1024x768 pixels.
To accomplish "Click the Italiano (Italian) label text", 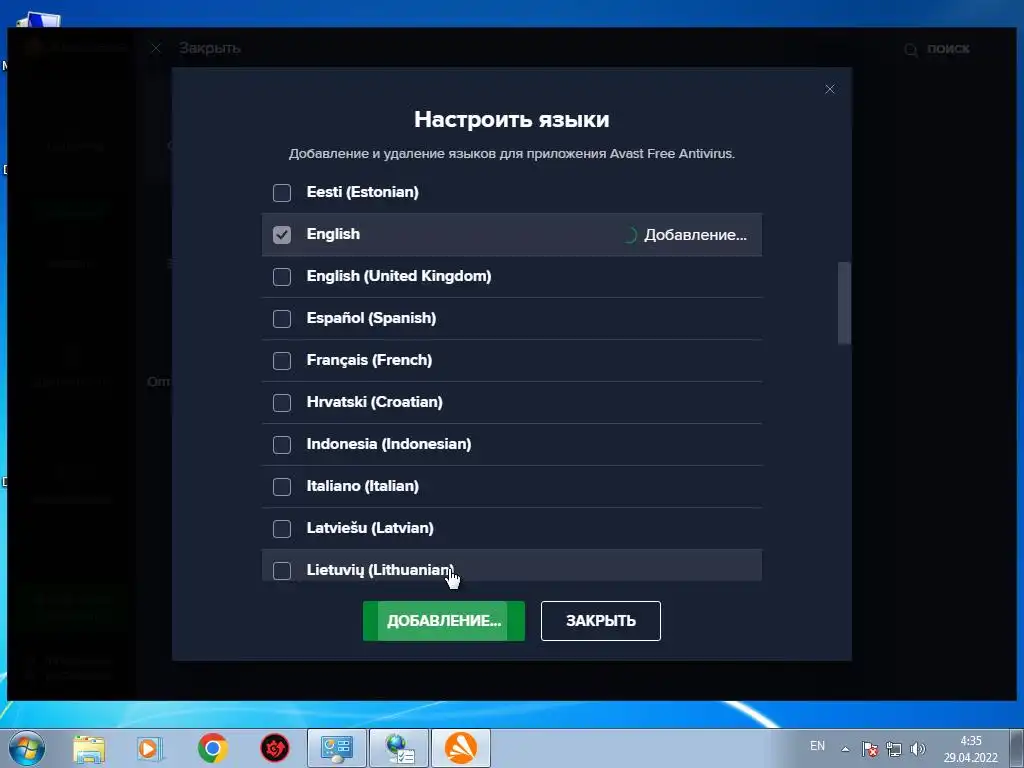I will pyautogui.click(x=362, y=487).
